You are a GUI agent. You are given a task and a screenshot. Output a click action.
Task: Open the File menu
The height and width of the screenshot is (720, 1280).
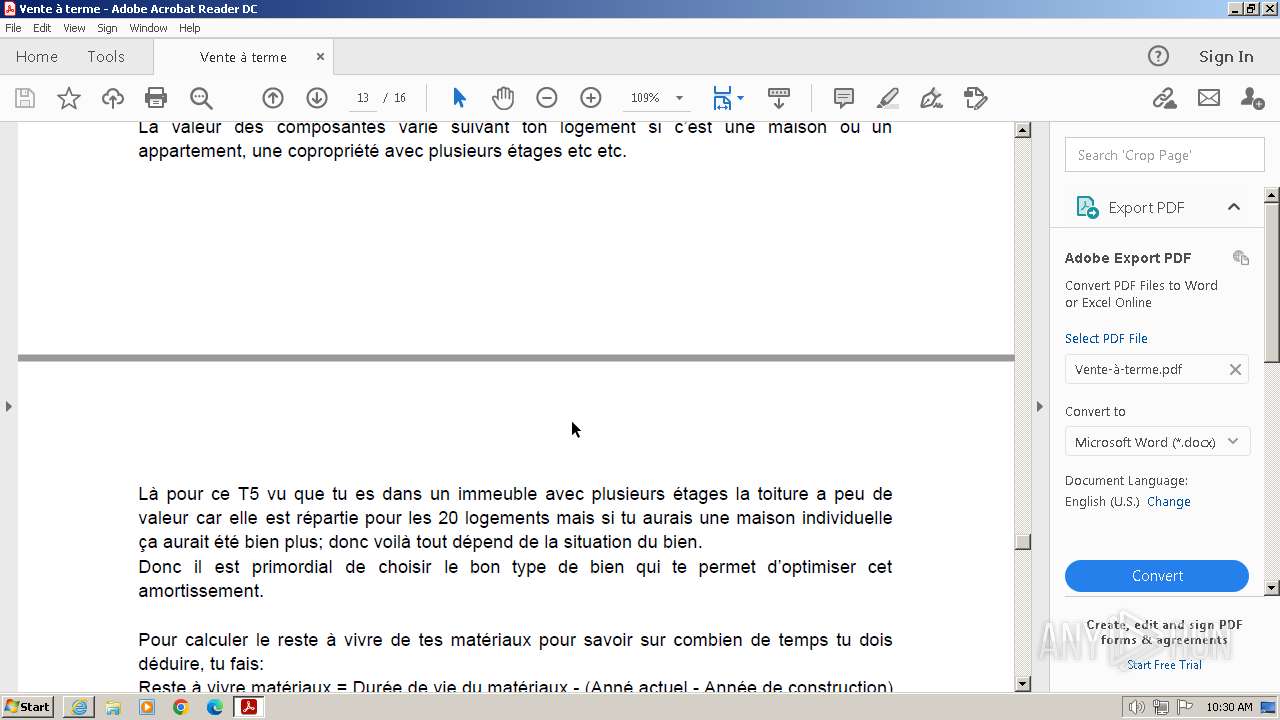[13, 28]
